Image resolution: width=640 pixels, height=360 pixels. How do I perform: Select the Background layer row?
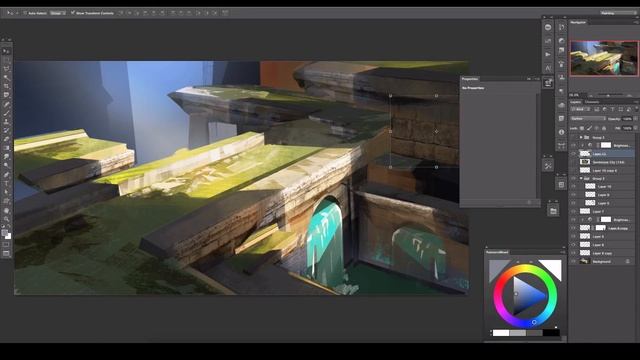(x=603, y=261)
